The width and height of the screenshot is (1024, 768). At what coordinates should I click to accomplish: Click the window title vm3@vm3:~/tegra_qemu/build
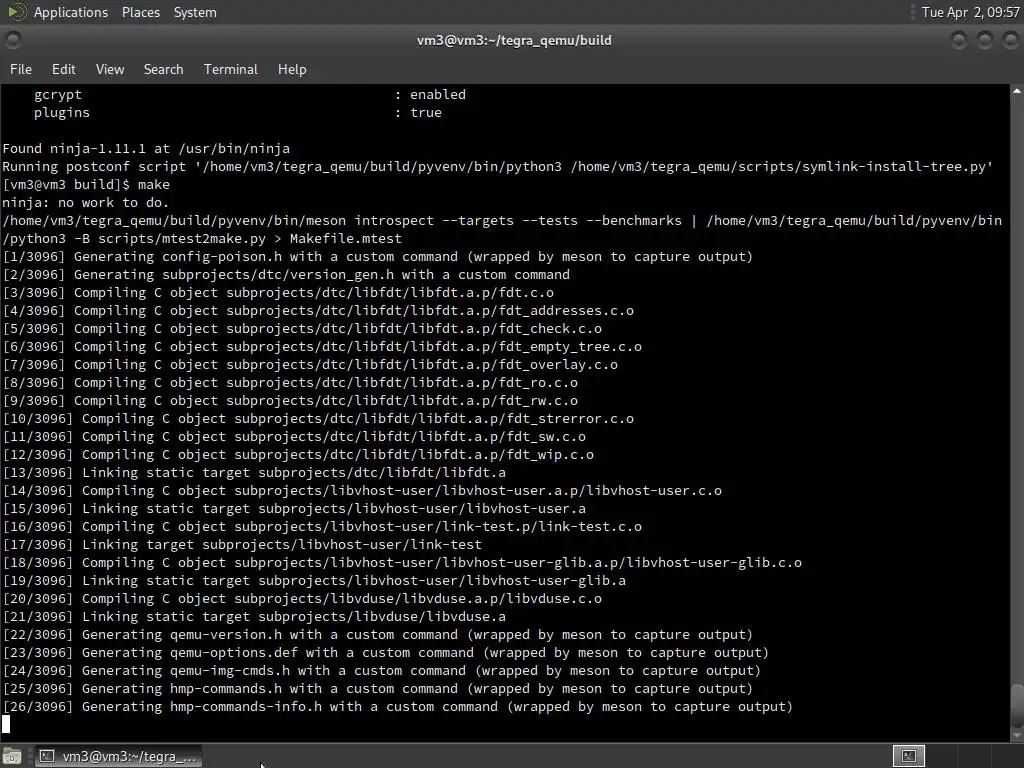514,40
